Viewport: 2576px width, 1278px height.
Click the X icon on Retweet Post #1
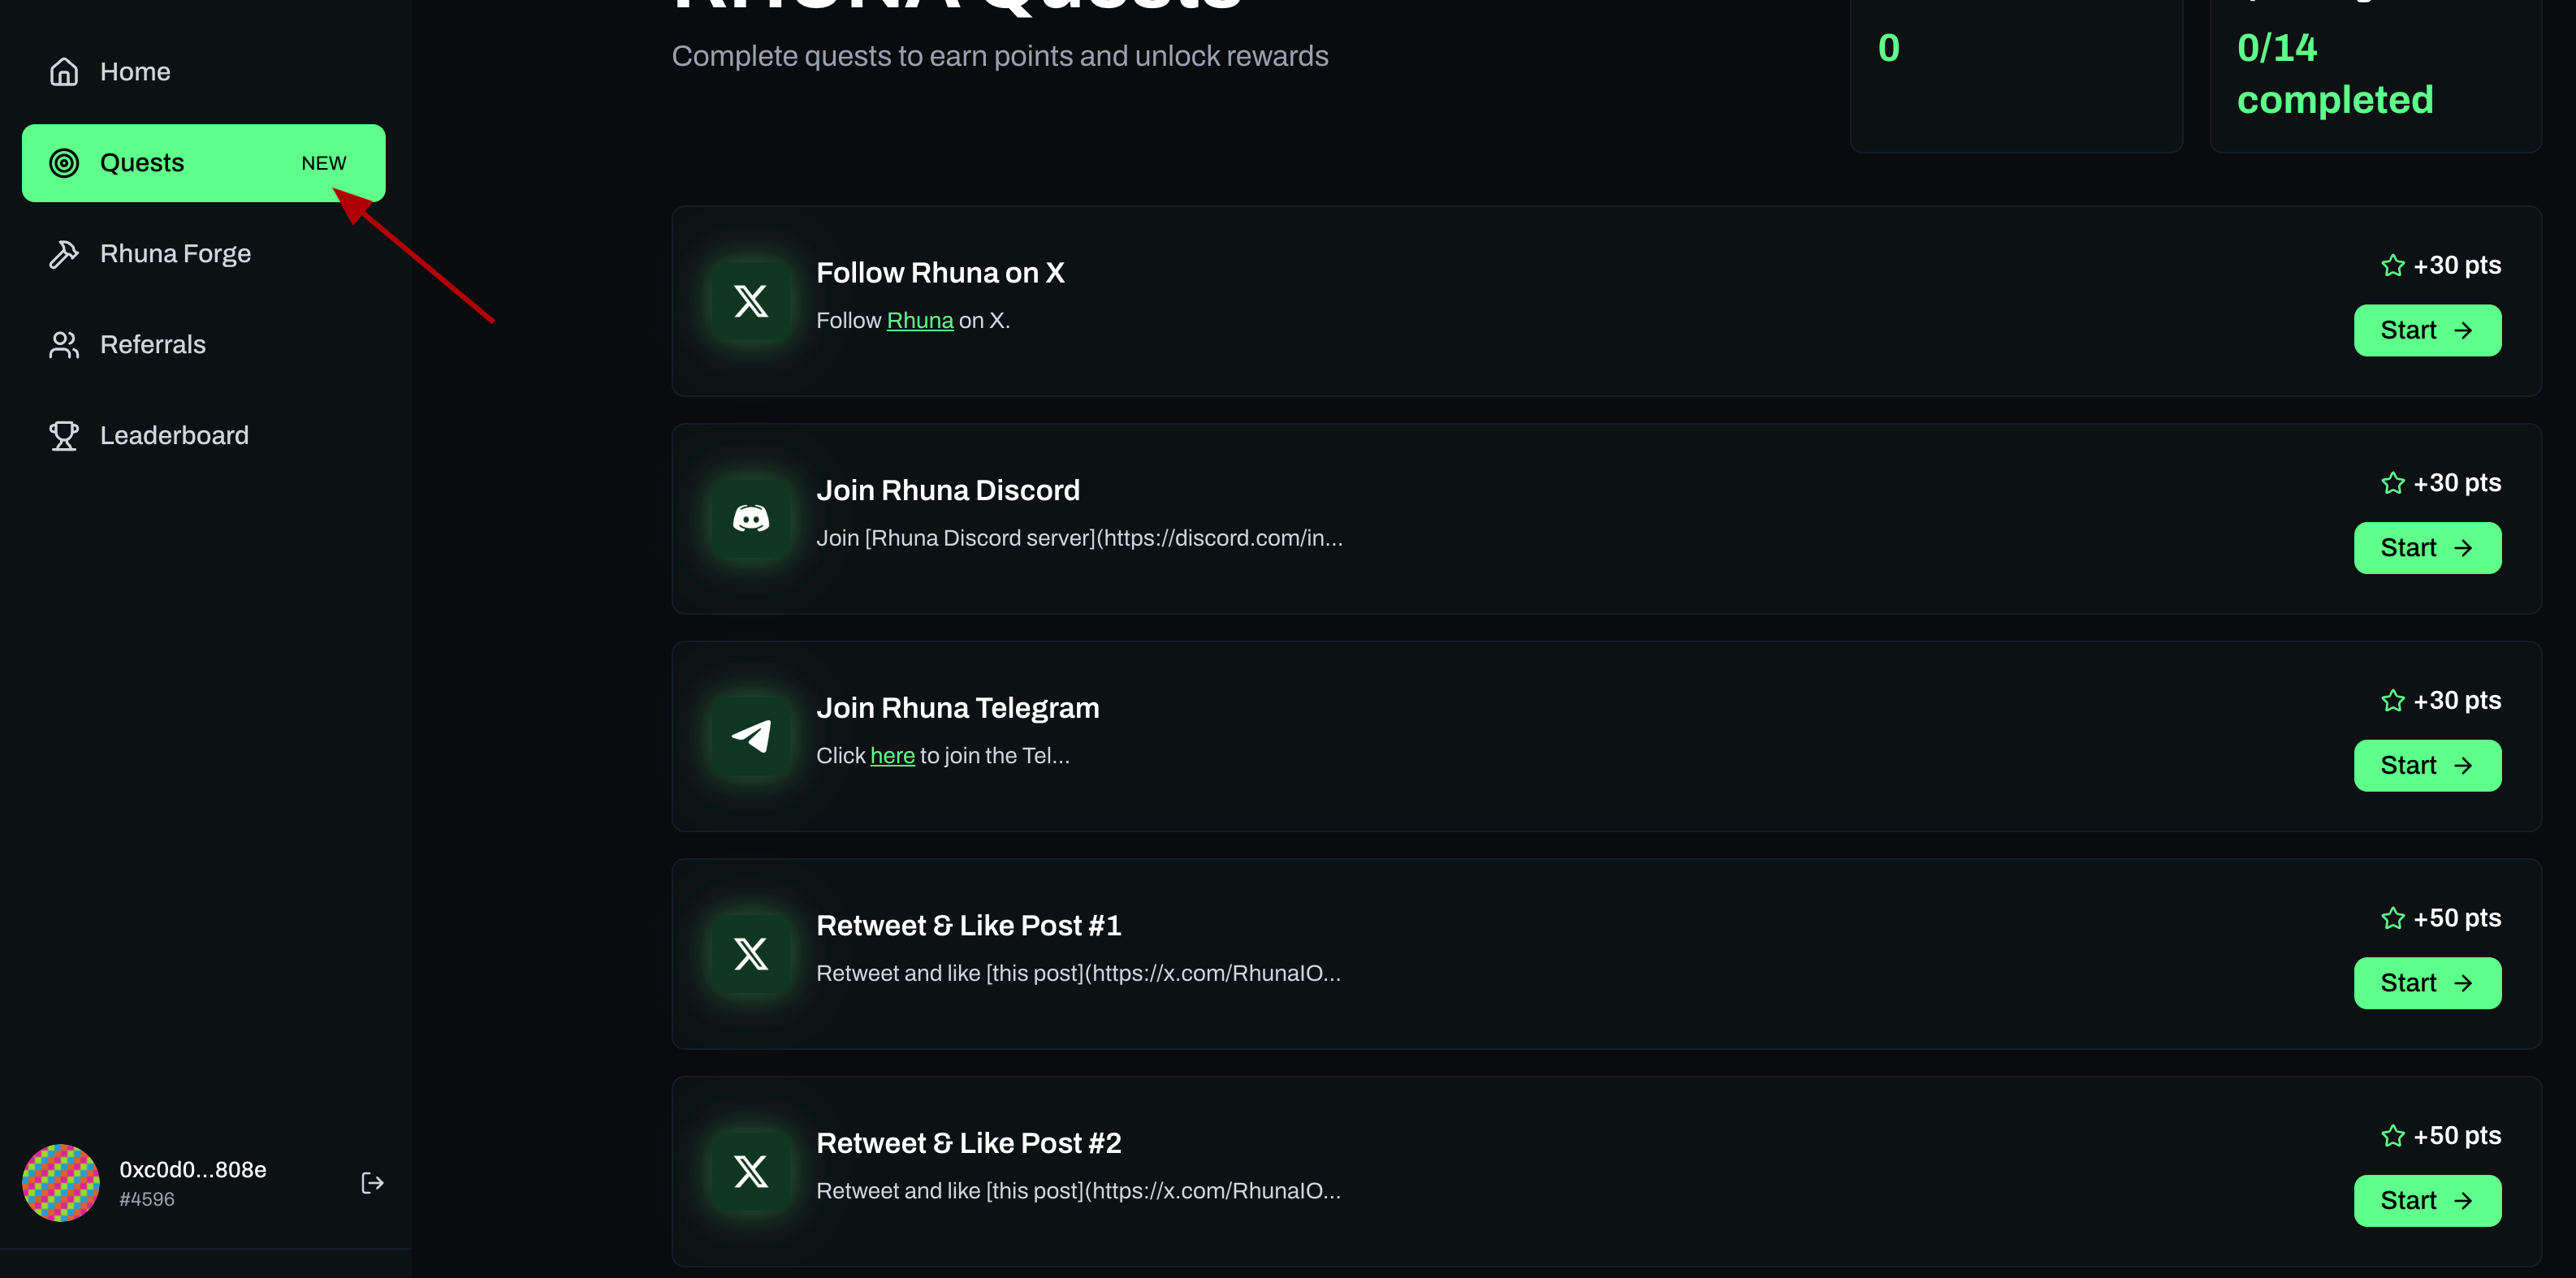tap(751, 954)
